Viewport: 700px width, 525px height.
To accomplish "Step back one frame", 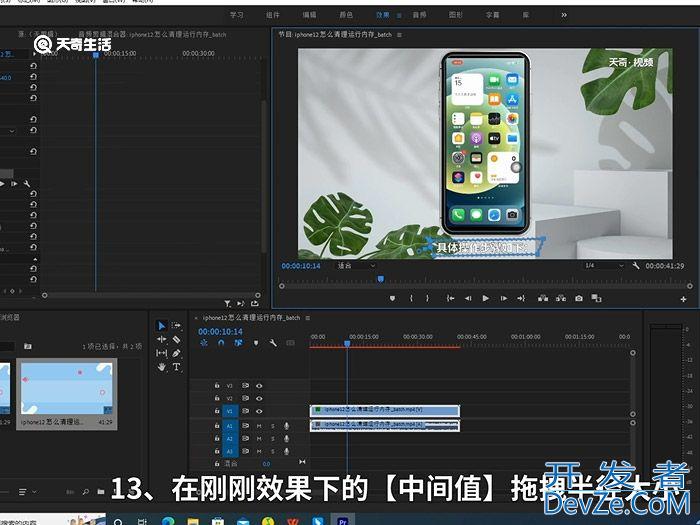I will [x=468, y=298].
